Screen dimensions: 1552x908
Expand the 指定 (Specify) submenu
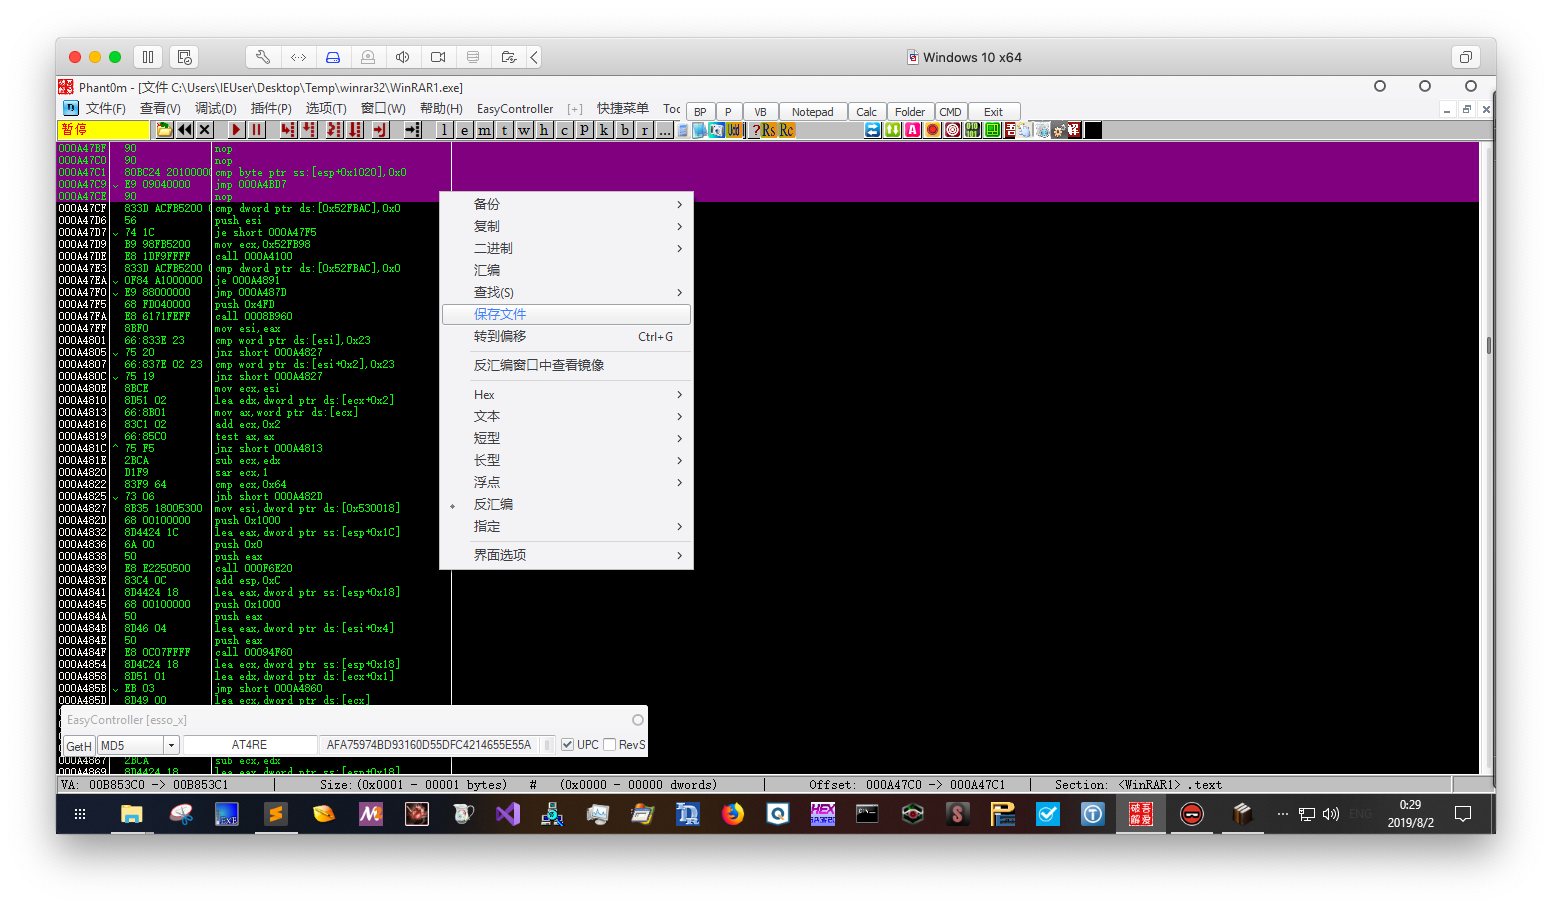(x=566, y=526)
